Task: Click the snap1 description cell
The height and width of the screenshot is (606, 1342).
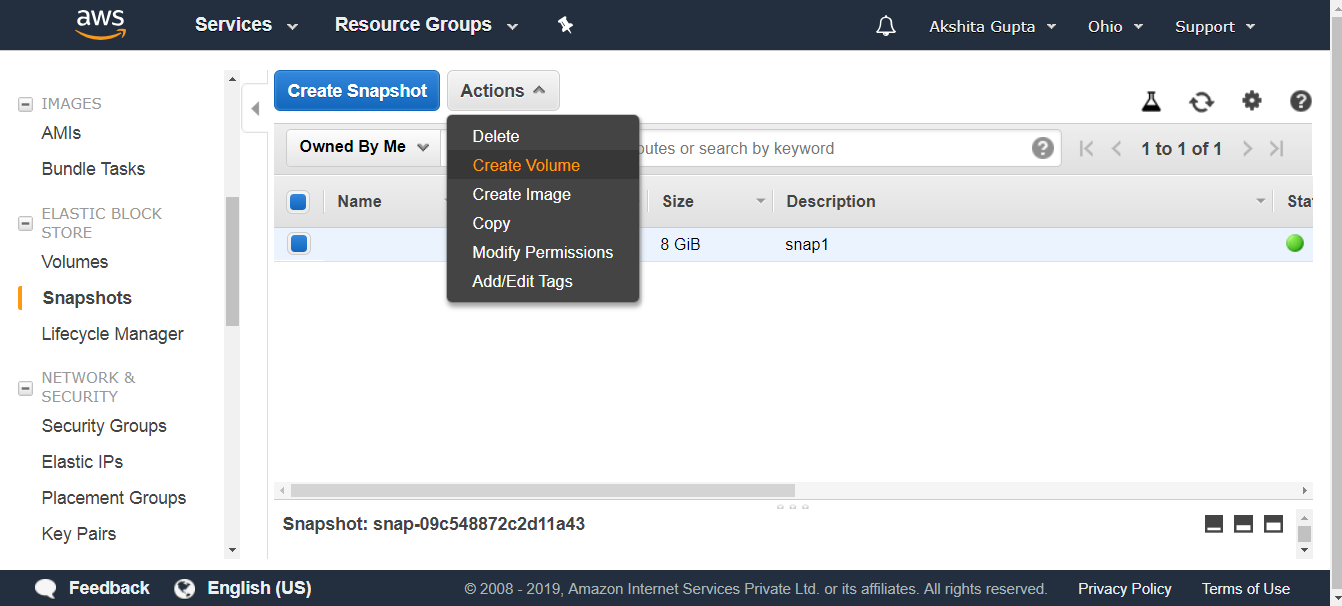Action: pos(807,244)
